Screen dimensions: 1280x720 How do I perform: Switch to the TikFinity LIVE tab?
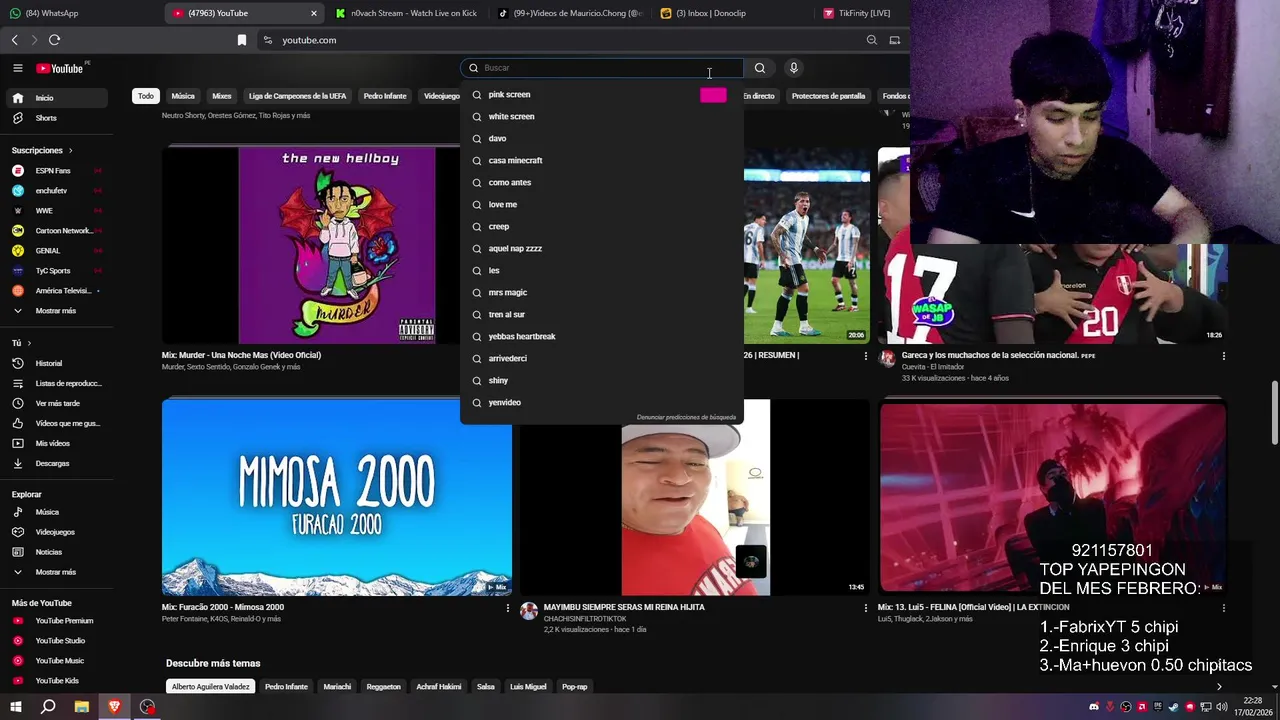(862, 13)
